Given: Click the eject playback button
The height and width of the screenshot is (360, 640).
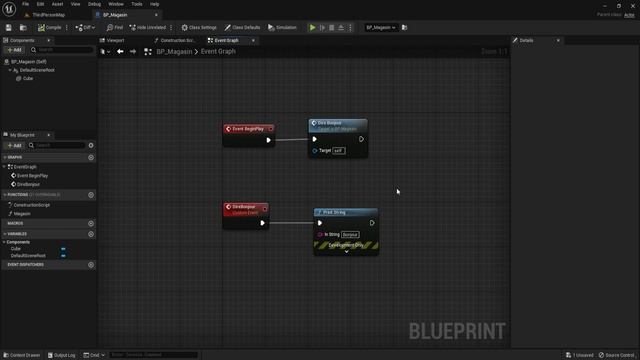Looking at the screenshot, I should 341,27.
